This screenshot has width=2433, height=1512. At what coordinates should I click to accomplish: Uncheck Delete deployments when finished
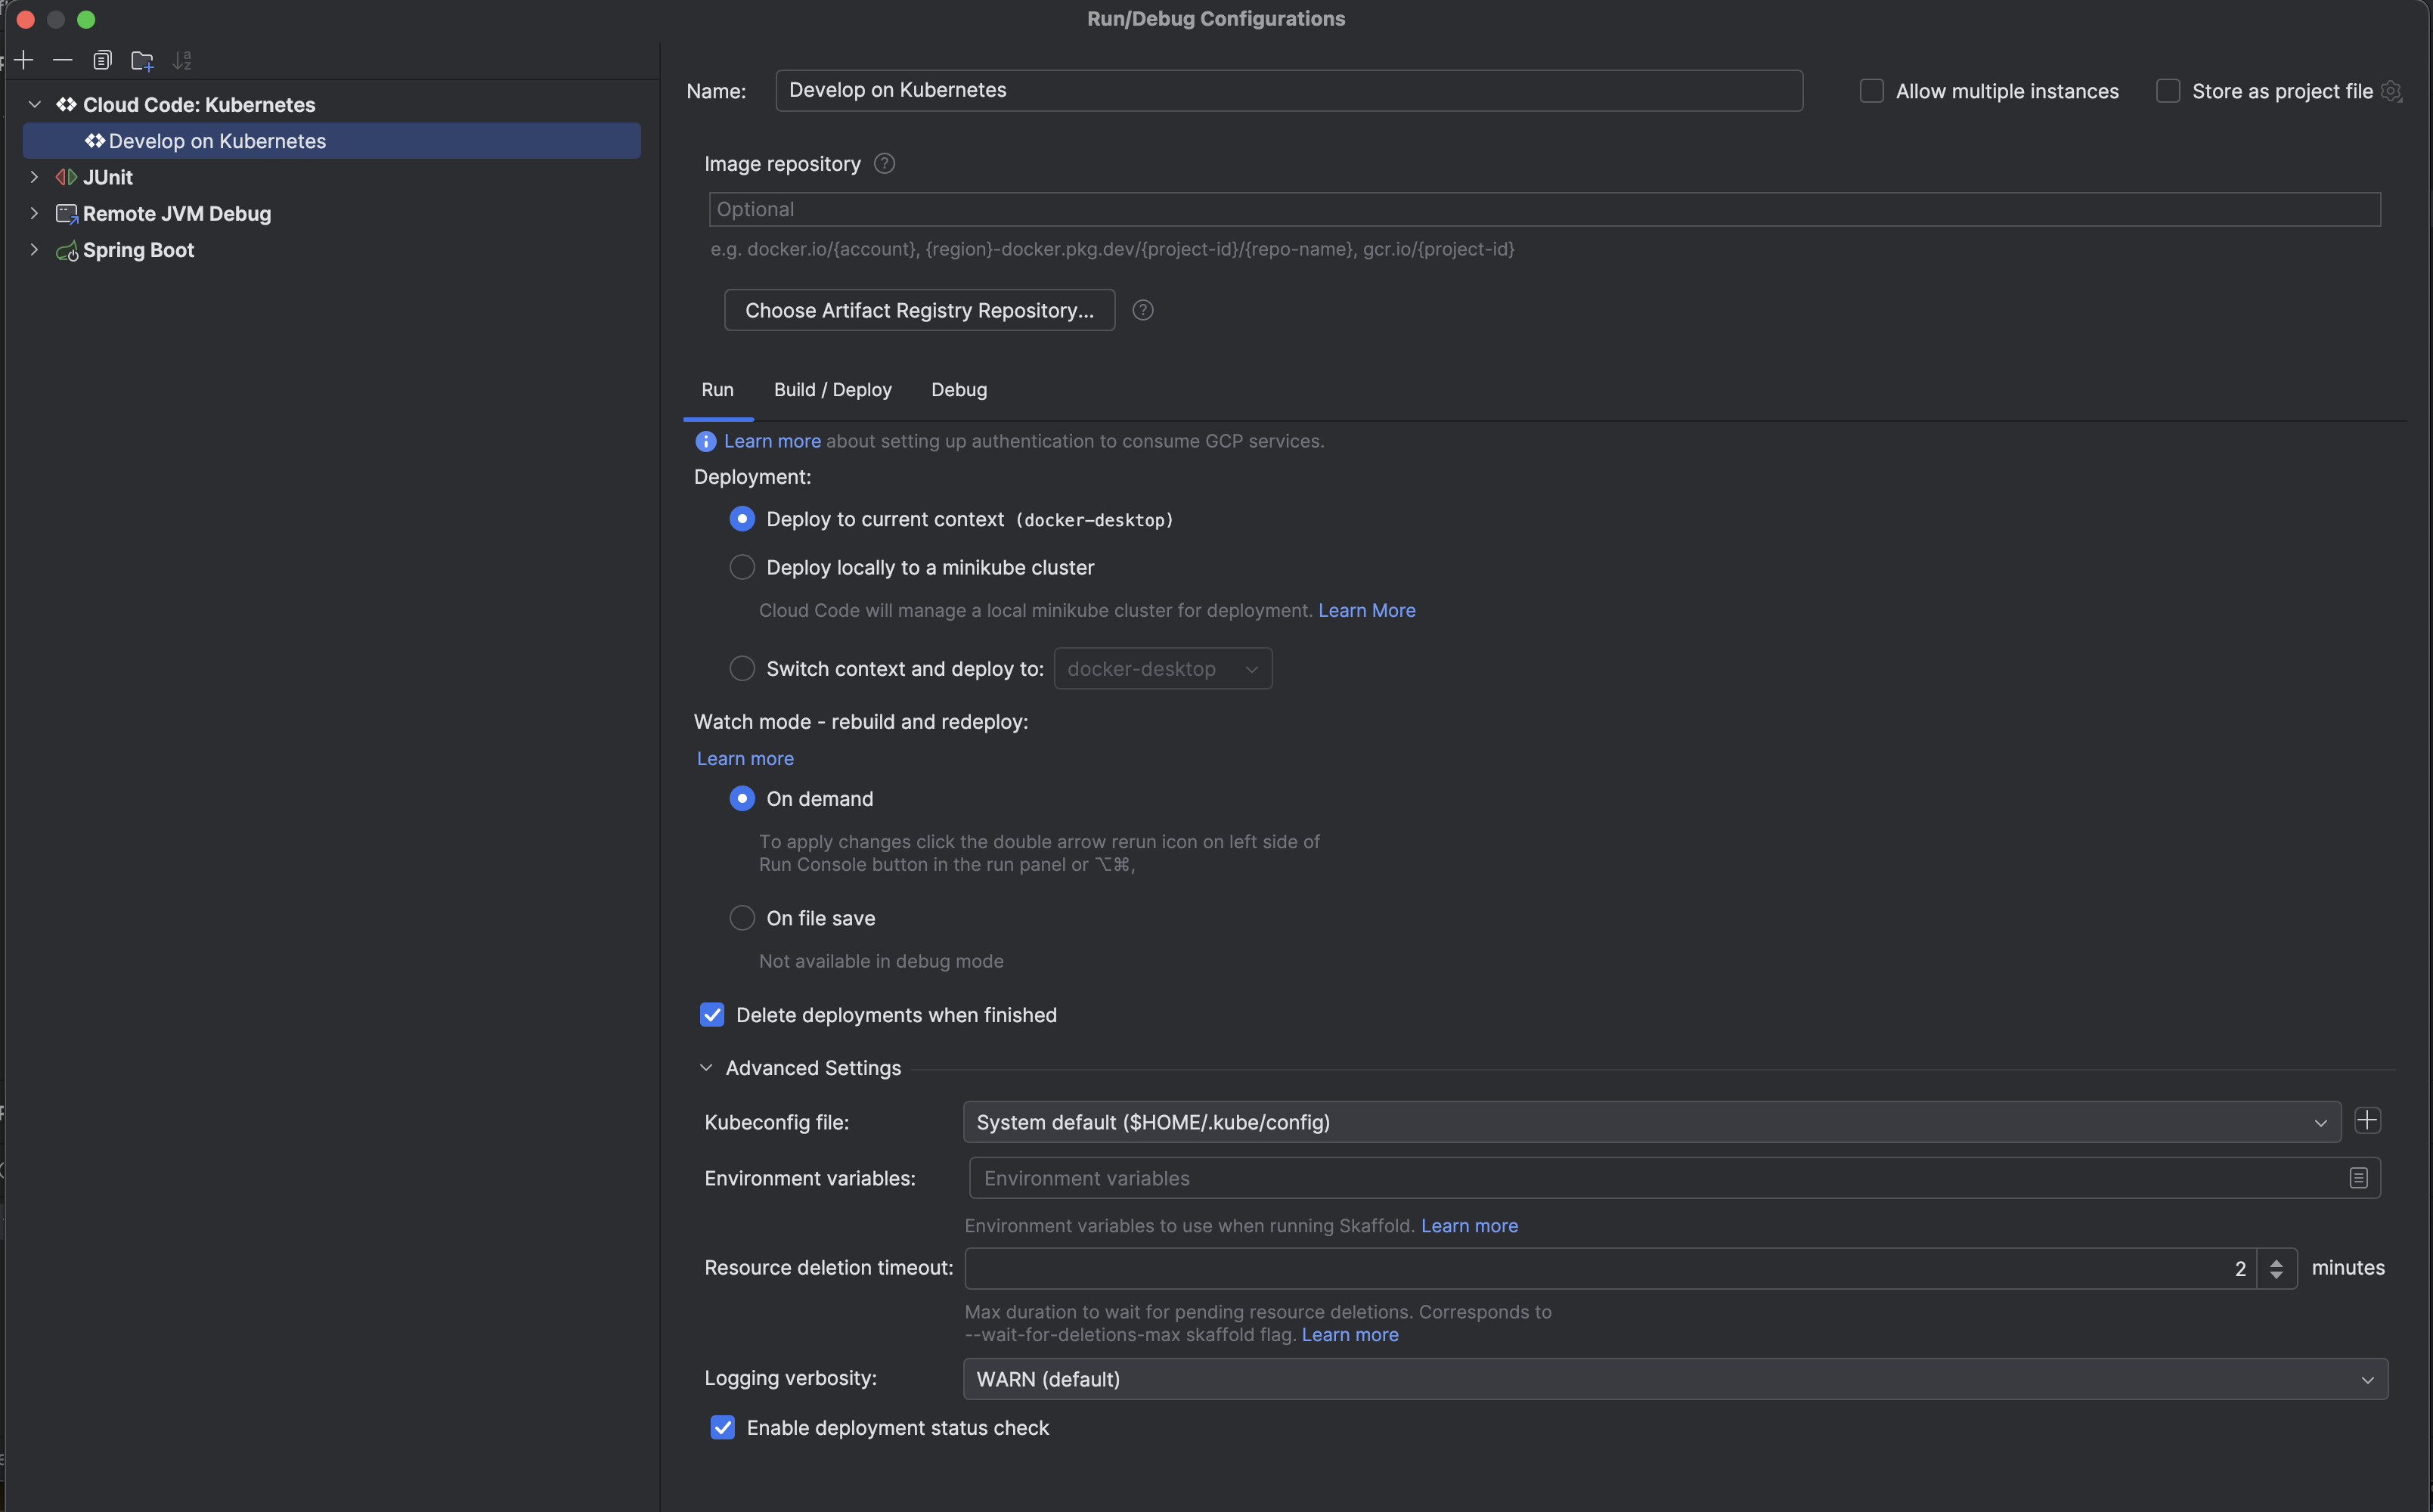(x=712, y=1014)
